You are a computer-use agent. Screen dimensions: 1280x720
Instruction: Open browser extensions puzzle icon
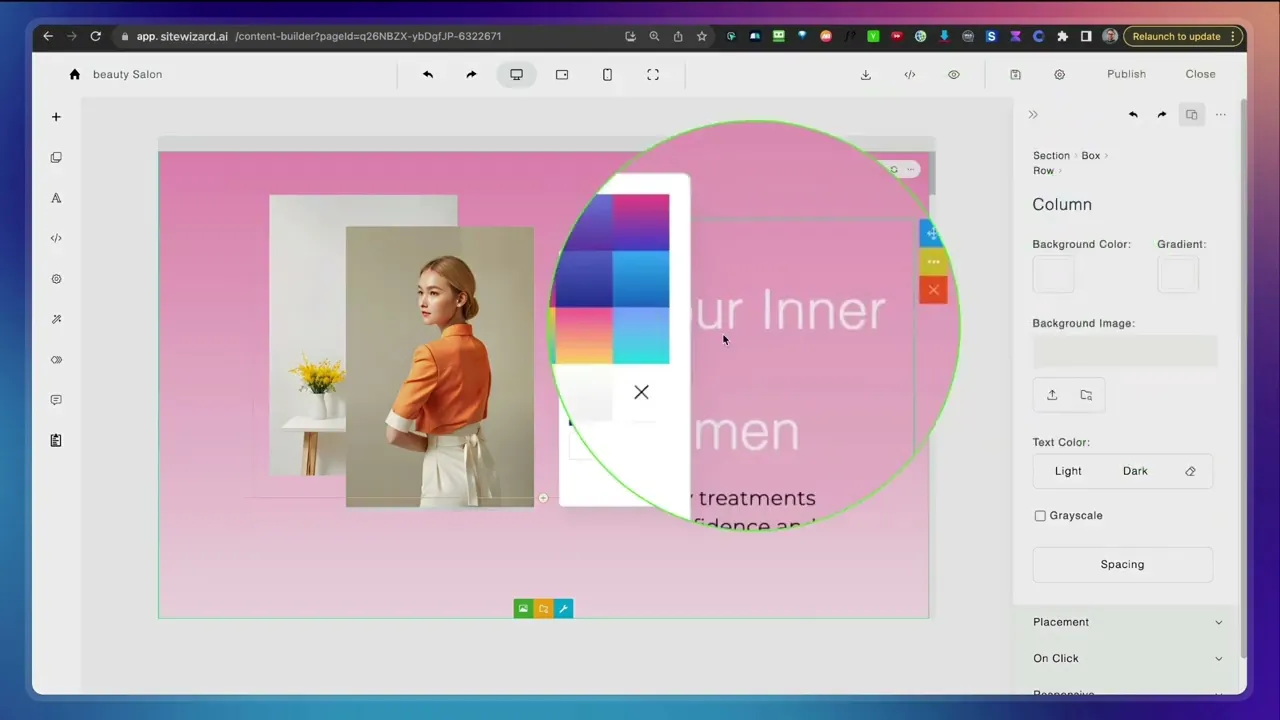click(1062, 36)
